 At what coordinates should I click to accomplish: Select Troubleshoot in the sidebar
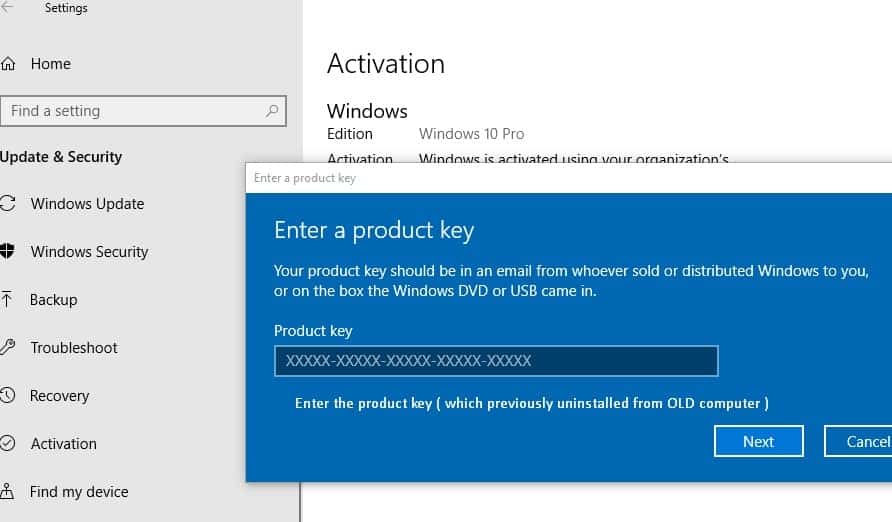74,348
